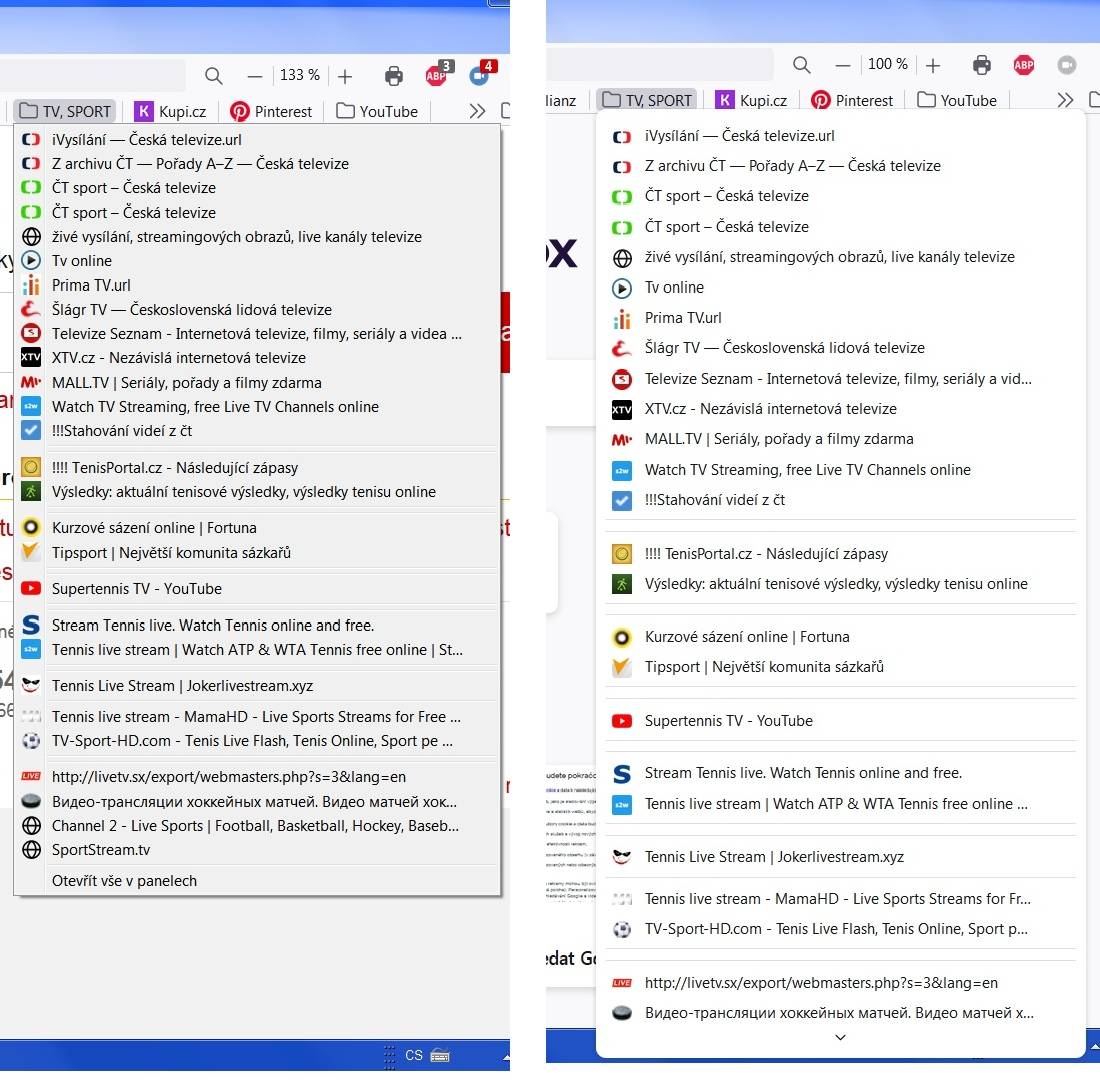Select XTV.cz entry in left menu
Screen dimensions: 1100x1083
point(257,357)
